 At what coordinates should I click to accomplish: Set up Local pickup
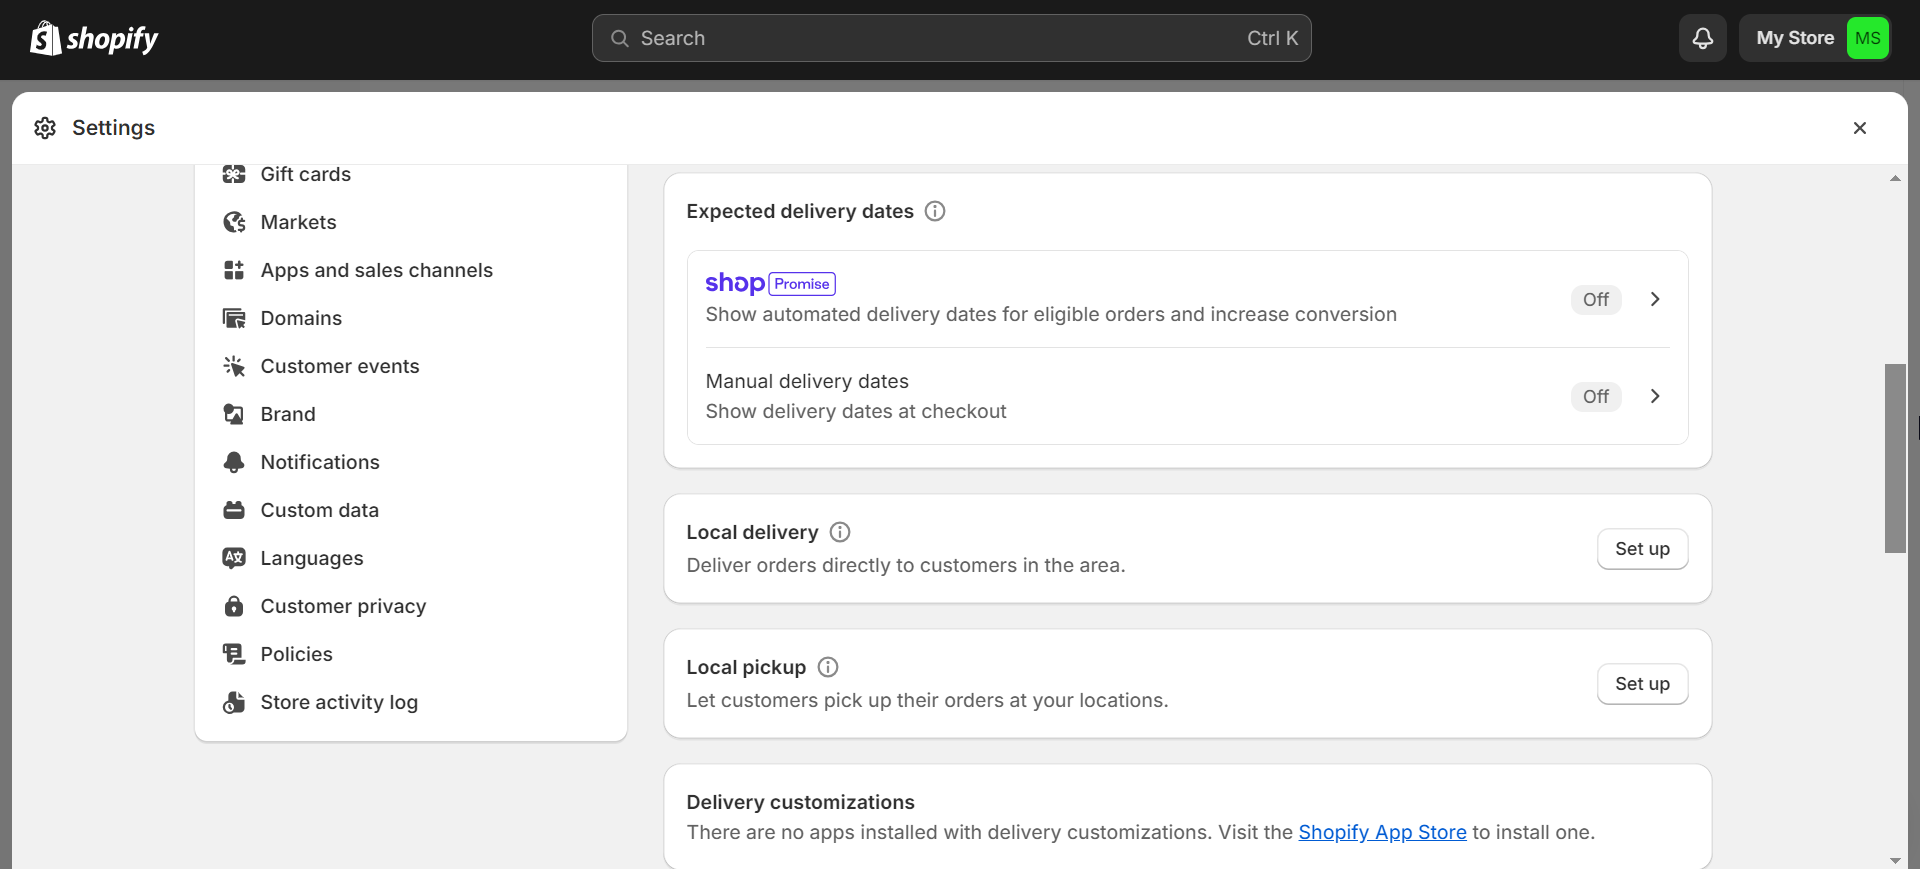[x=1642, y=684]
